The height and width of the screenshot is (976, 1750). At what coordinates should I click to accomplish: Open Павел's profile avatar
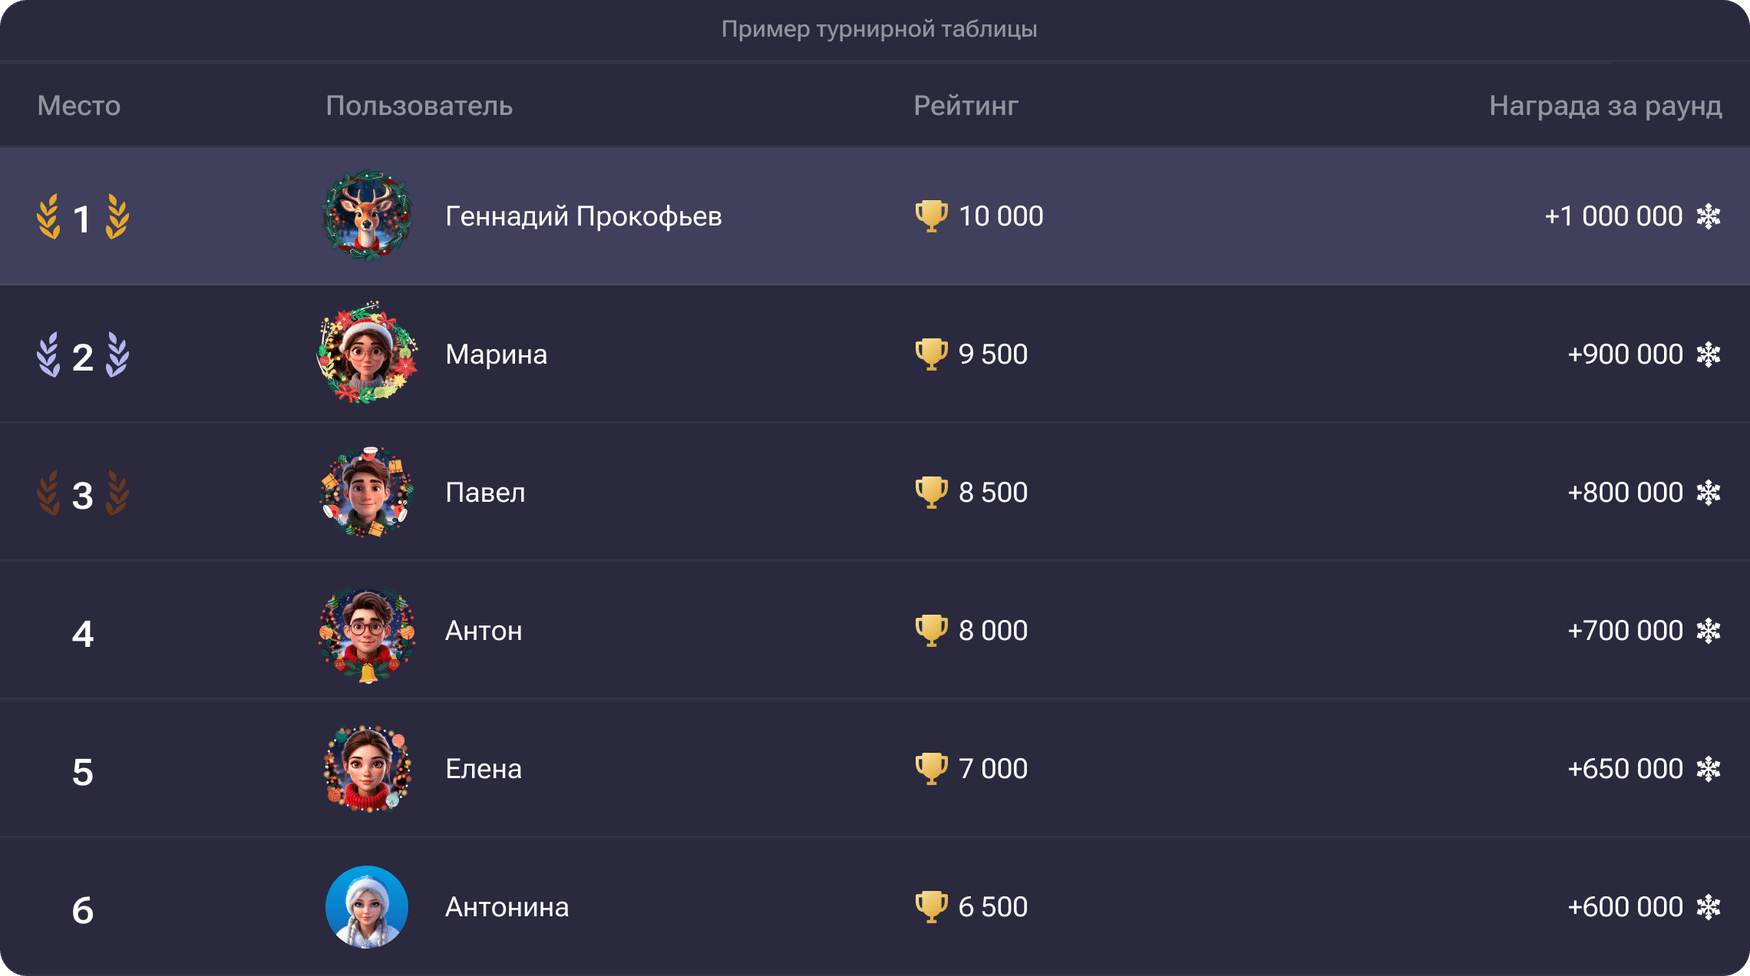pyautogui.click(x=366, y=492)
